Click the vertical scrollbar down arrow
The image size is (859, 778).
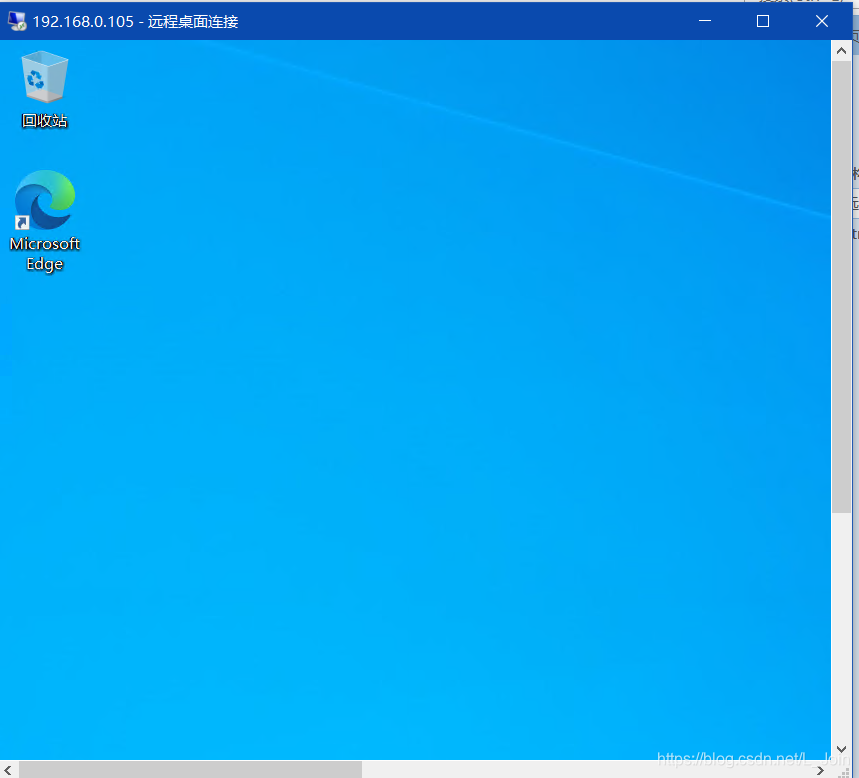point(841,750)
